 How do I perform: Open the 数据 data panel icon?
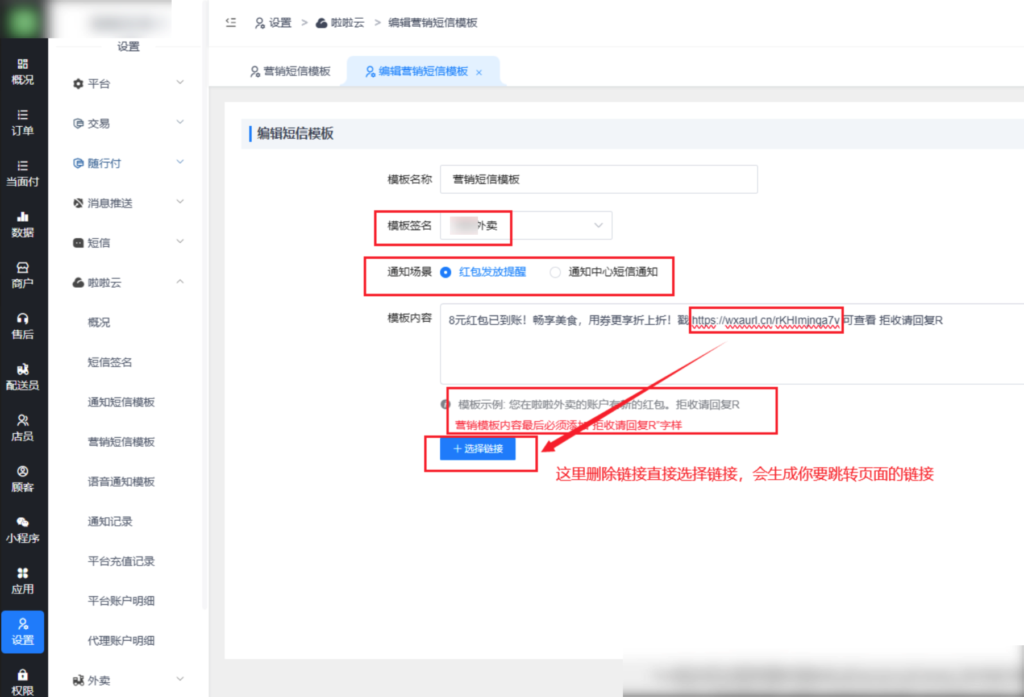22,222
